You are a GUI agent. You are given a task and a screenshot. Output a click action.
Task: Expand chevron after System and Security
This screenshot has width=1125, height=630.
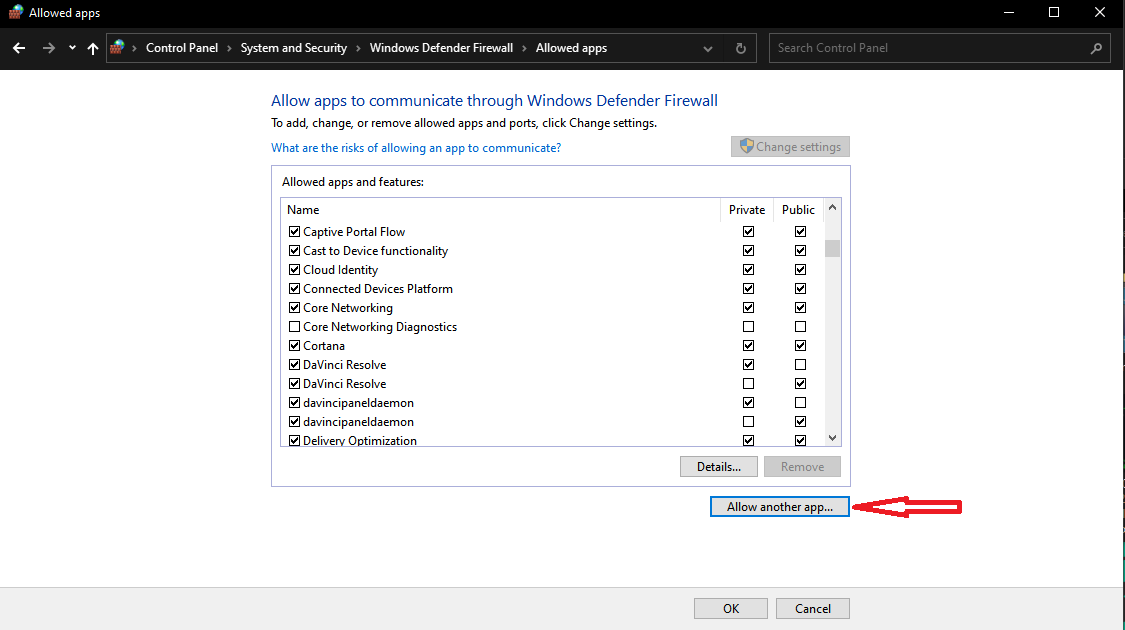pos(358,48)
